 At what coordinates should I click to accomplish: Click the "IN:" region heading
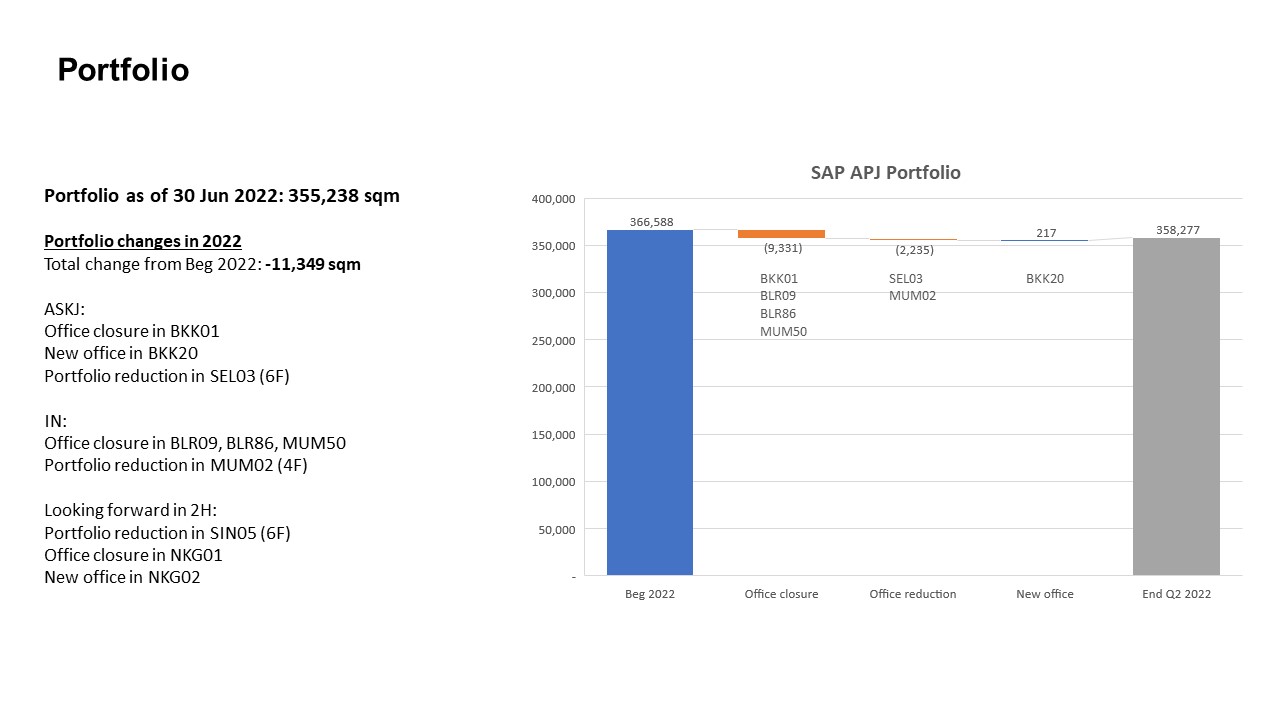pyautogui.click(x=55, y=421)
